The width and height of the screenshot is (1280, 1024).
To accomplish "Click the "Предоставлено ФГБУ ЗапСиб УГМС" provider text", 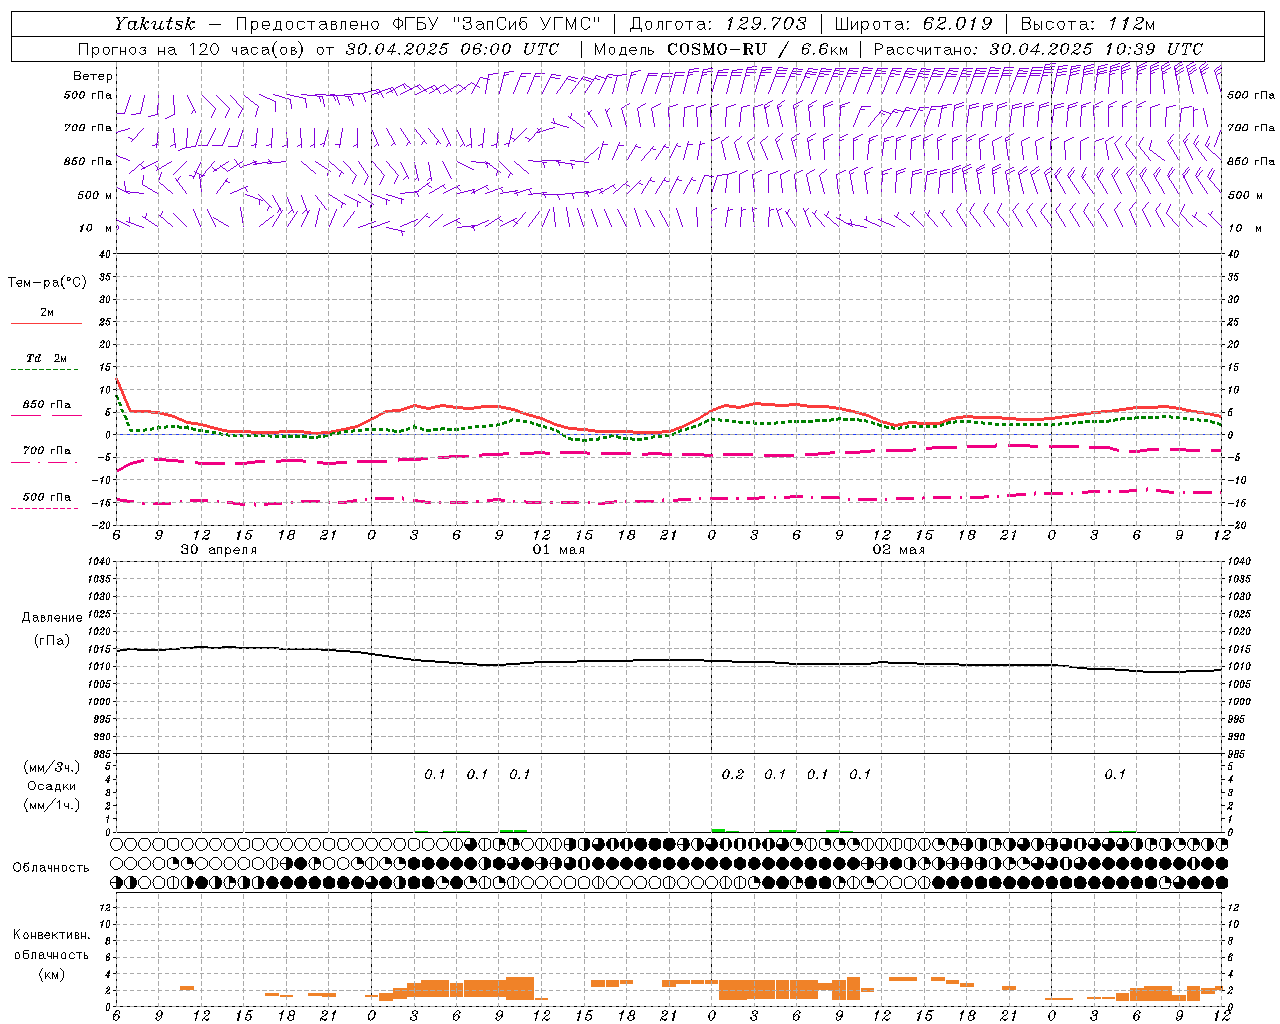I will tap(418, 24).
